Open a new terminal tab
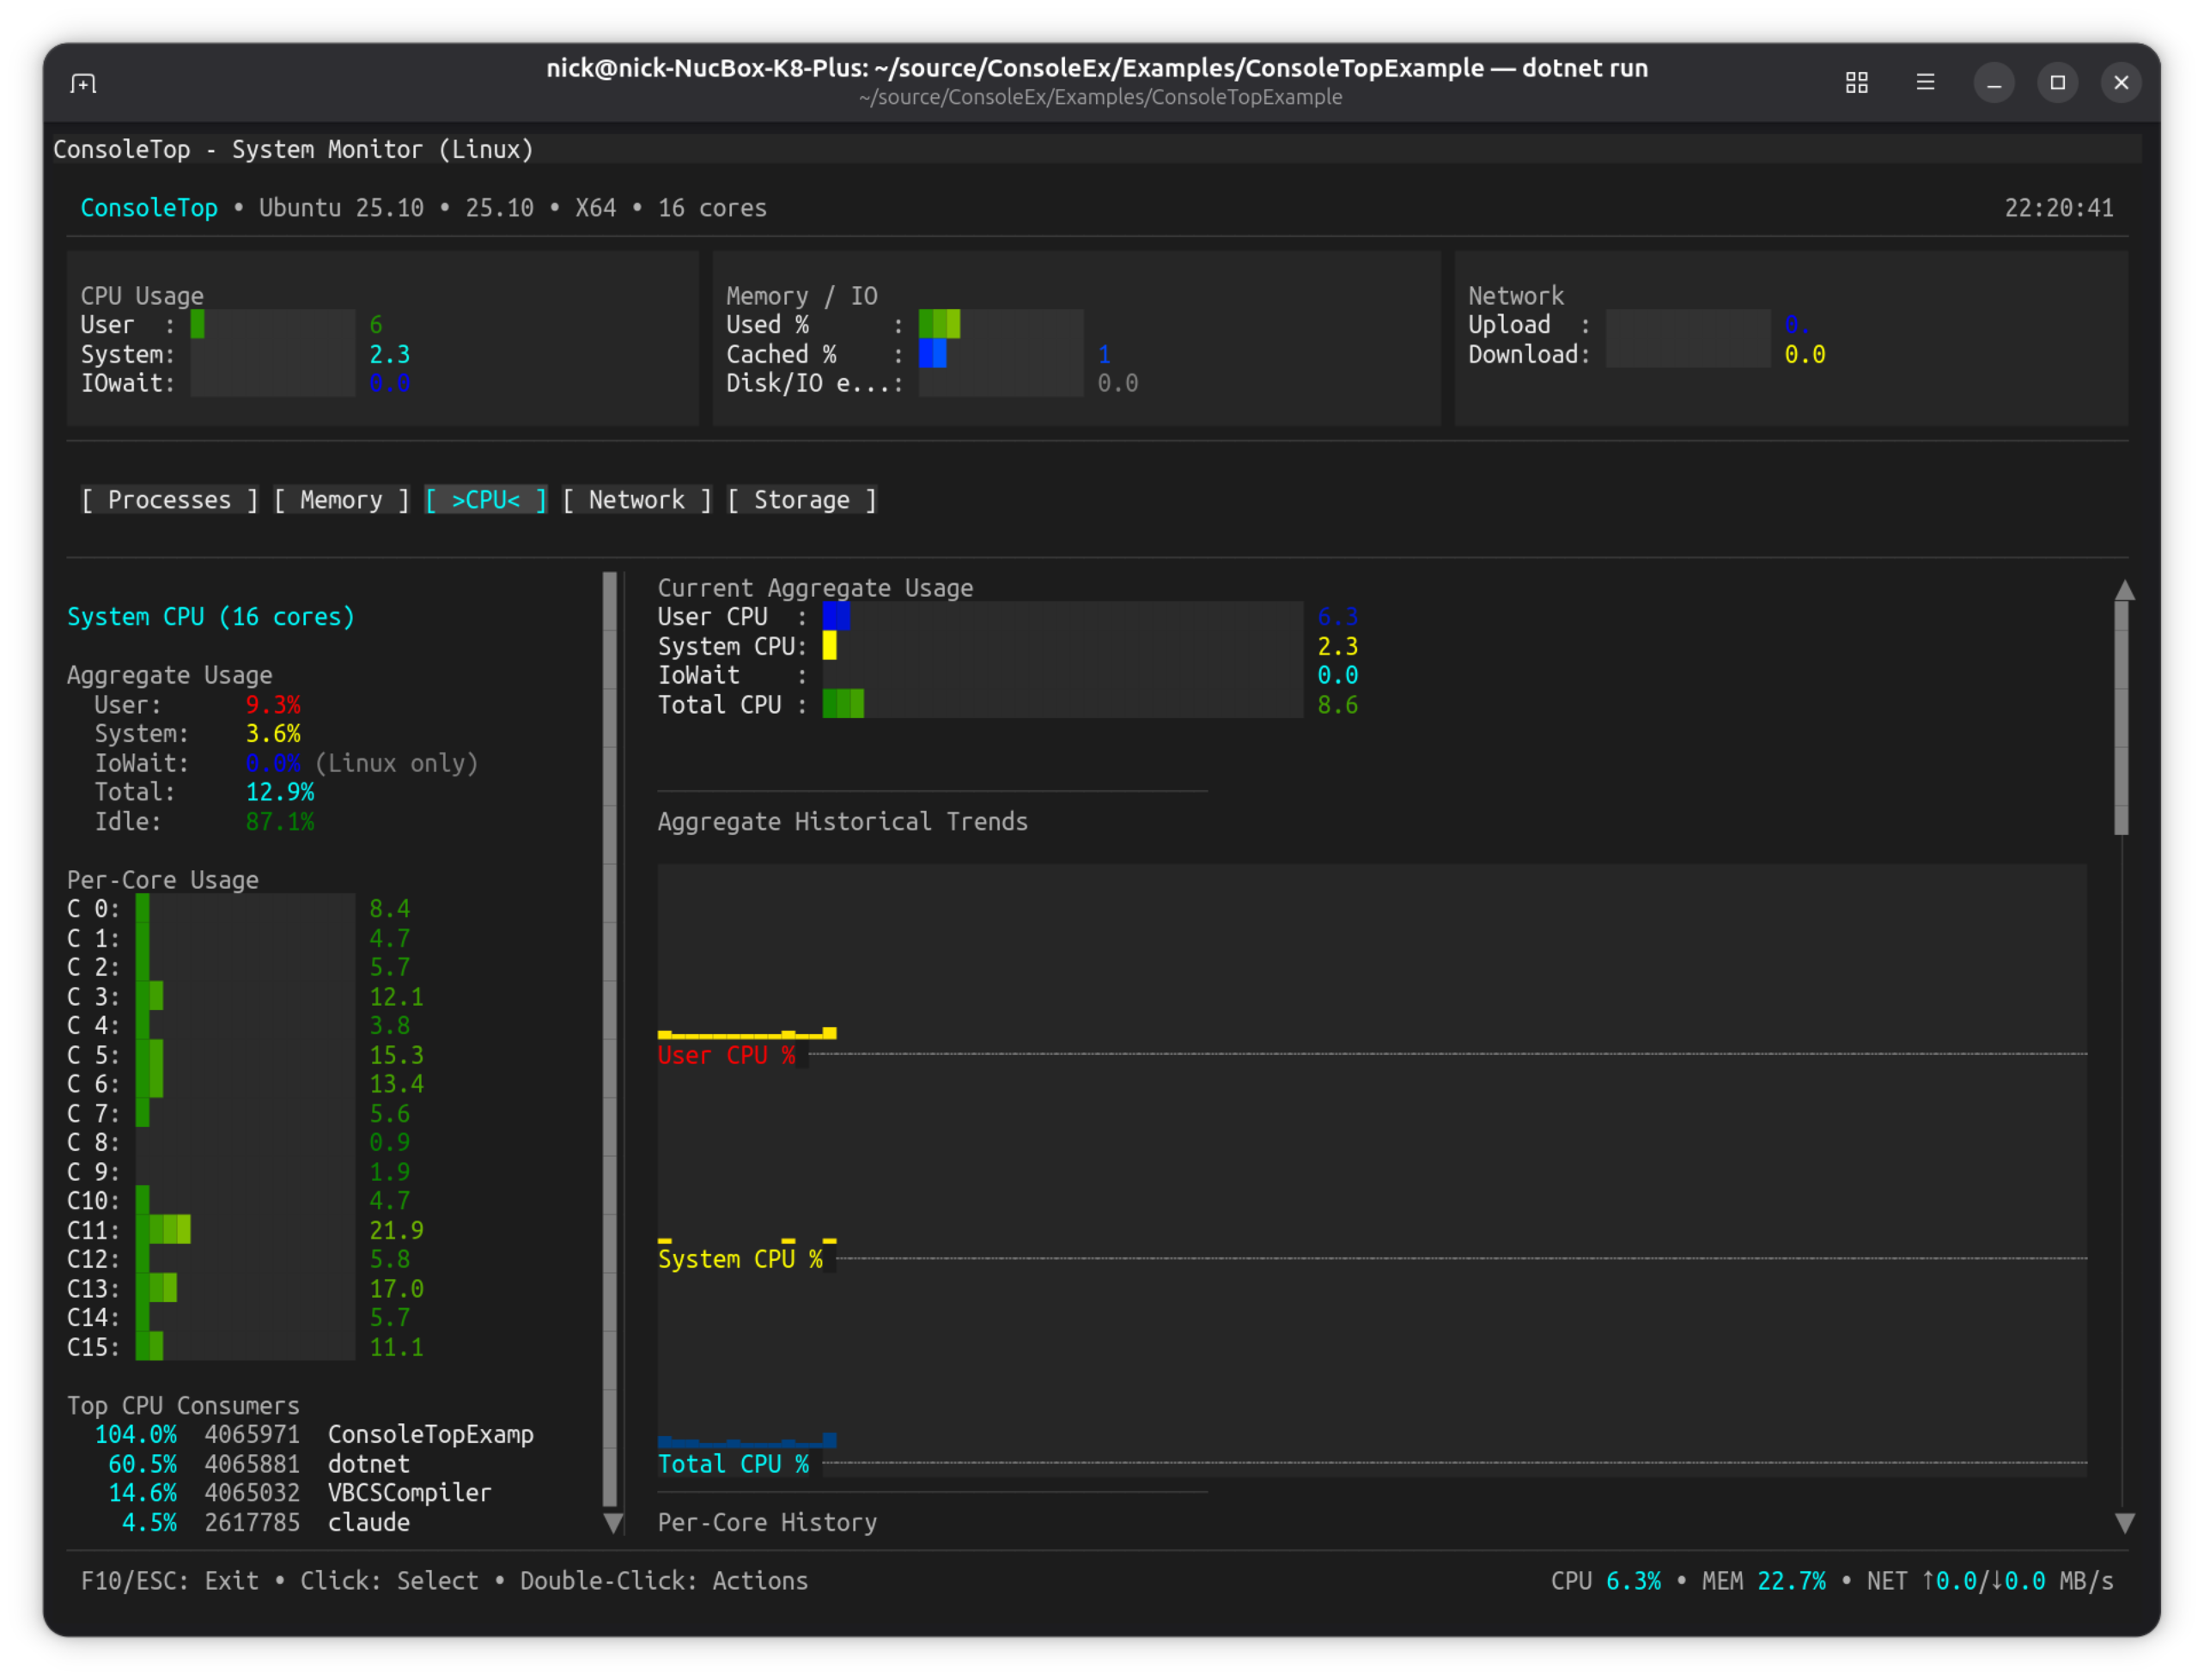The height and width of the screenshot is (1680, 2204). (x=84, y=83)
